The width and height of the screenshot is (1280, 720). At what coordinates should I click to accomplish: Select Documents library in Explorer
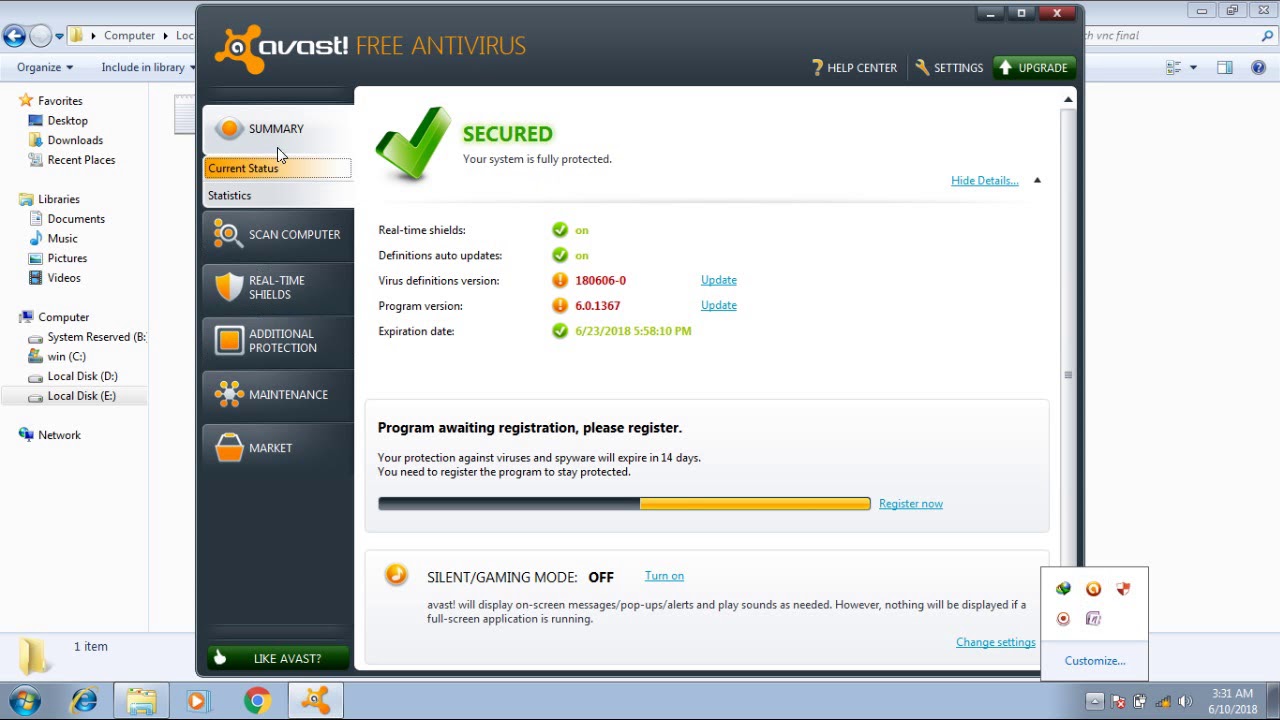pyautogui.click(x=76, y=219)
